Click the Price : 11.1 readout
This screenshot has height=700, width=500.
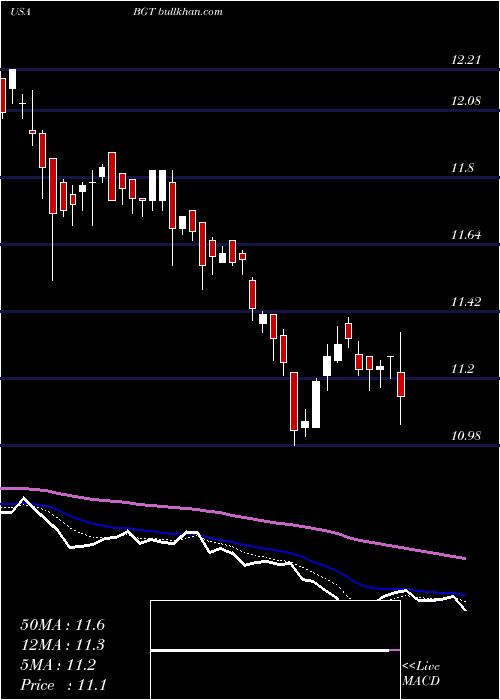point(63,685)
